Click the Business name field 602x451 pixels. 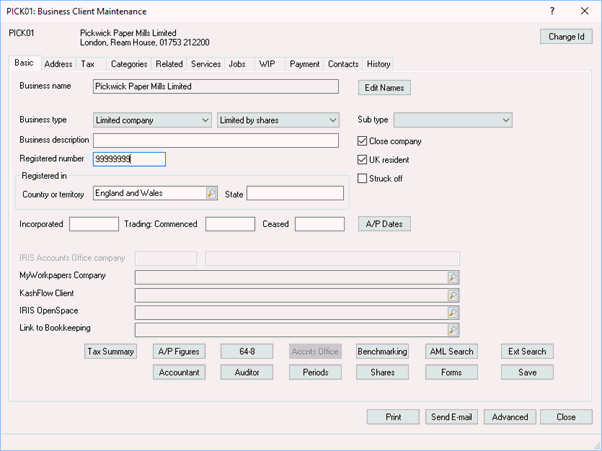tap(216, 86)
